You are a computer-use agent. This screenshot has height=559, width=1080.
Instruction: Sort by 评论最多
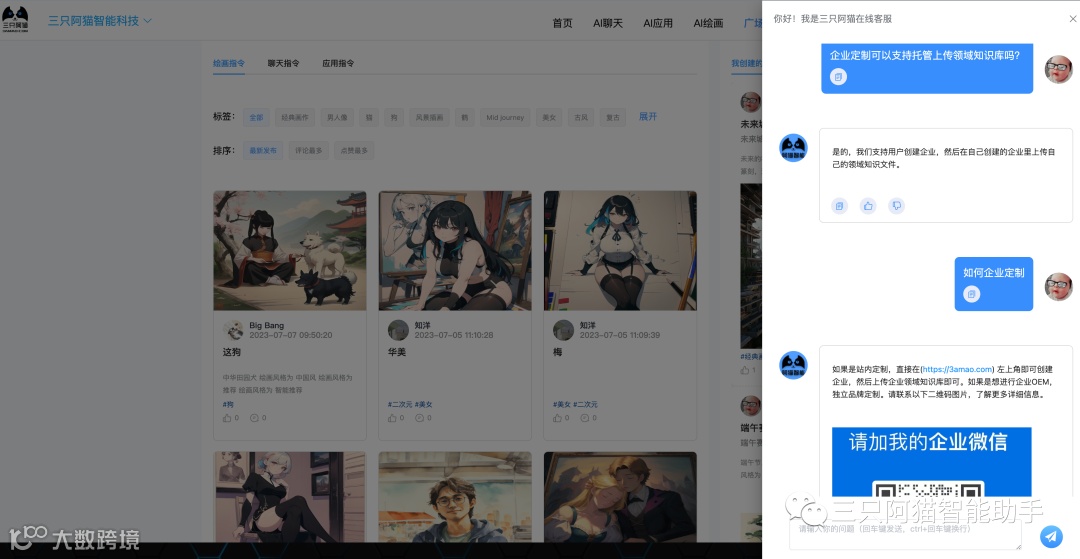tap(308, 150)
